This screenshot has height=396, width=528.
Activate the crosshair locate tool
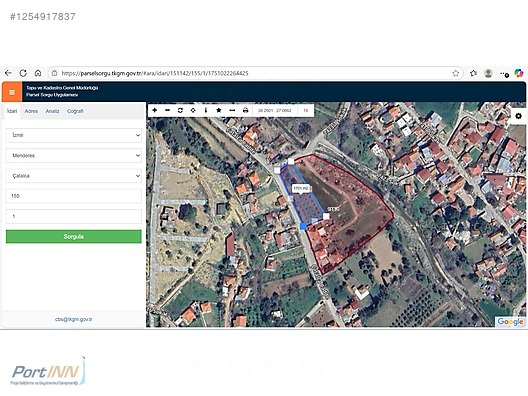(193, 110)
